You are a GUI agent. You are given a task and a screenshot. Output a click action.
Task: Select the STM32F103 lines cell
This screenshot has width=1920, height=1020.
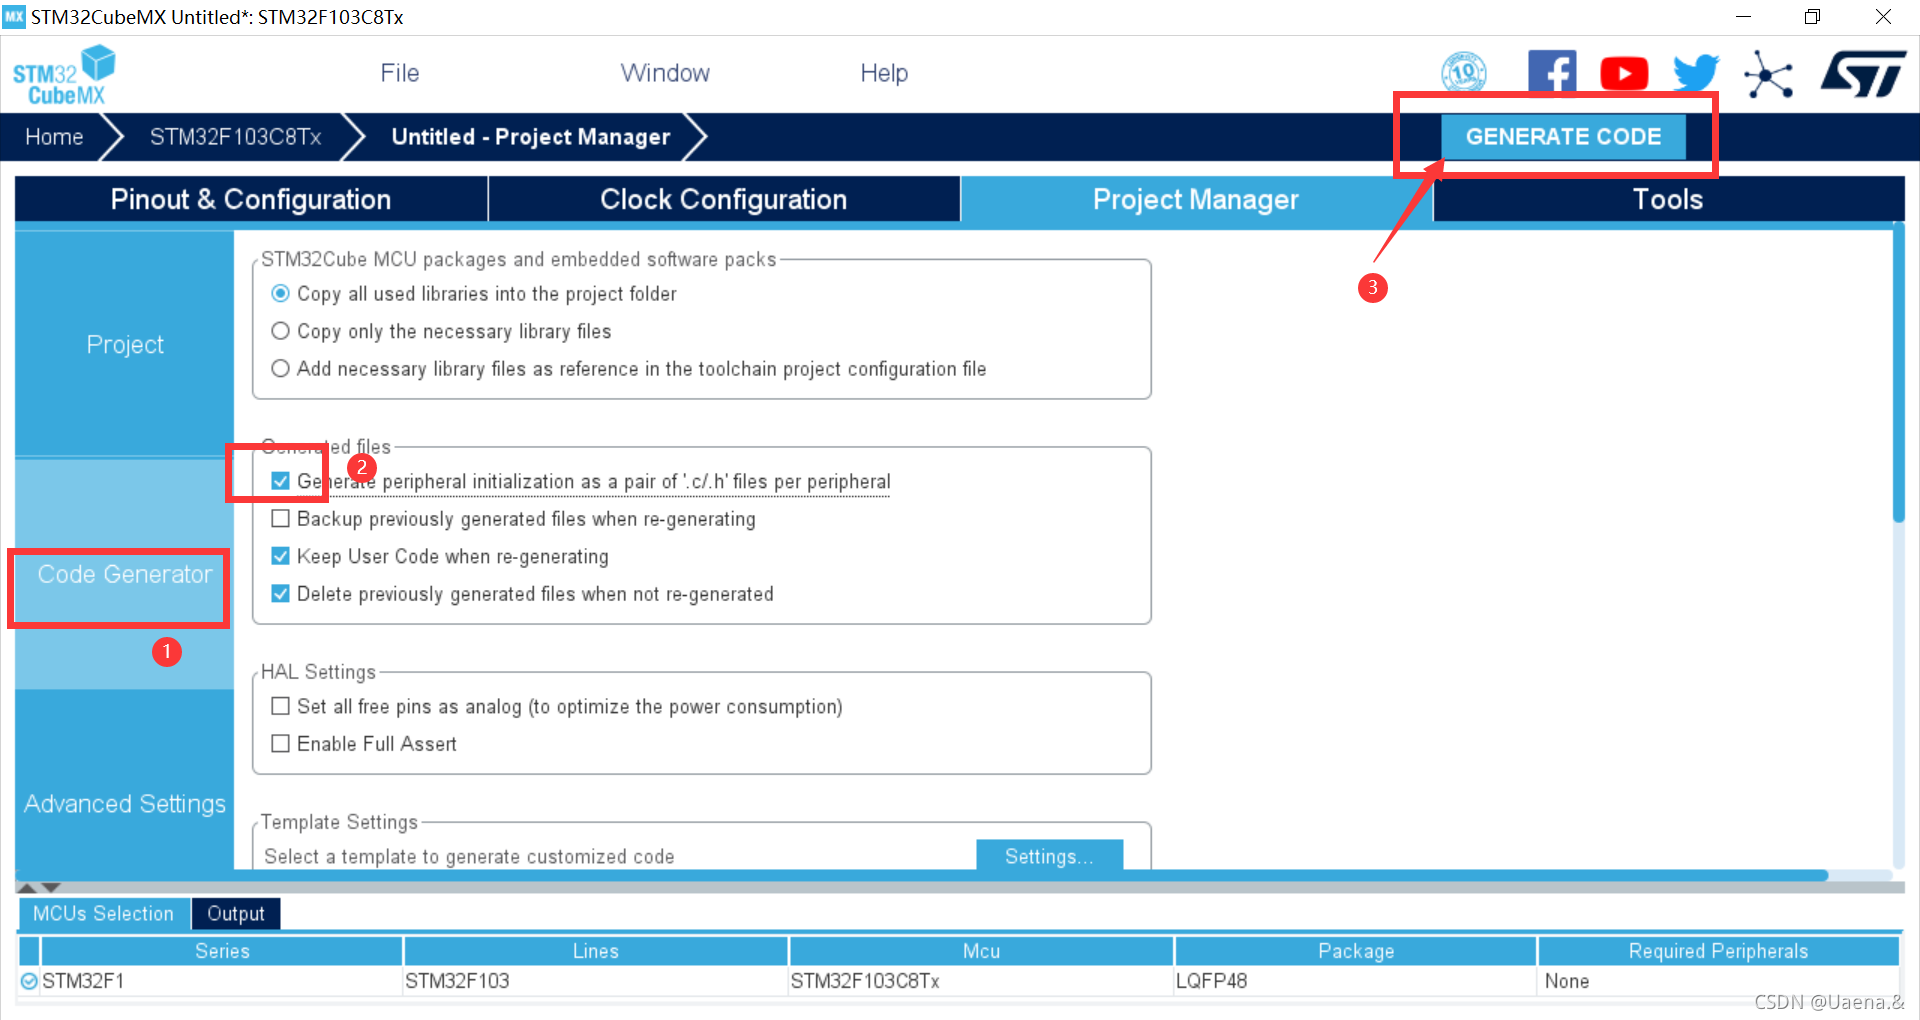(x=596, y=981)
